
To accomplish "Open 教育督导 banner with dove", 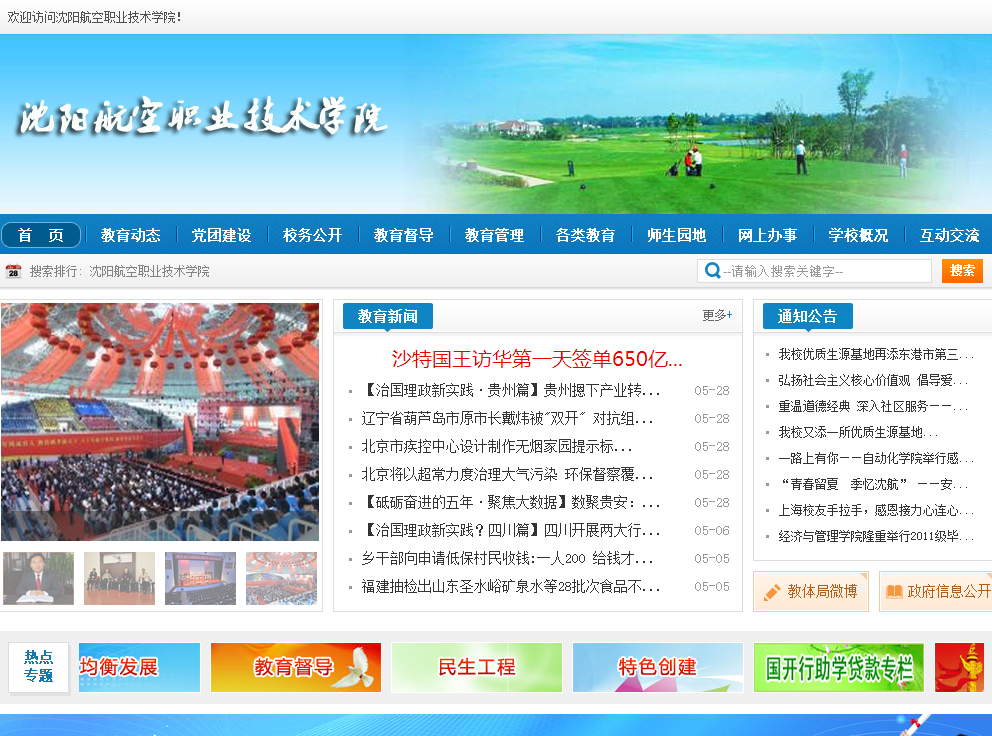I will (x=295, y=667).
